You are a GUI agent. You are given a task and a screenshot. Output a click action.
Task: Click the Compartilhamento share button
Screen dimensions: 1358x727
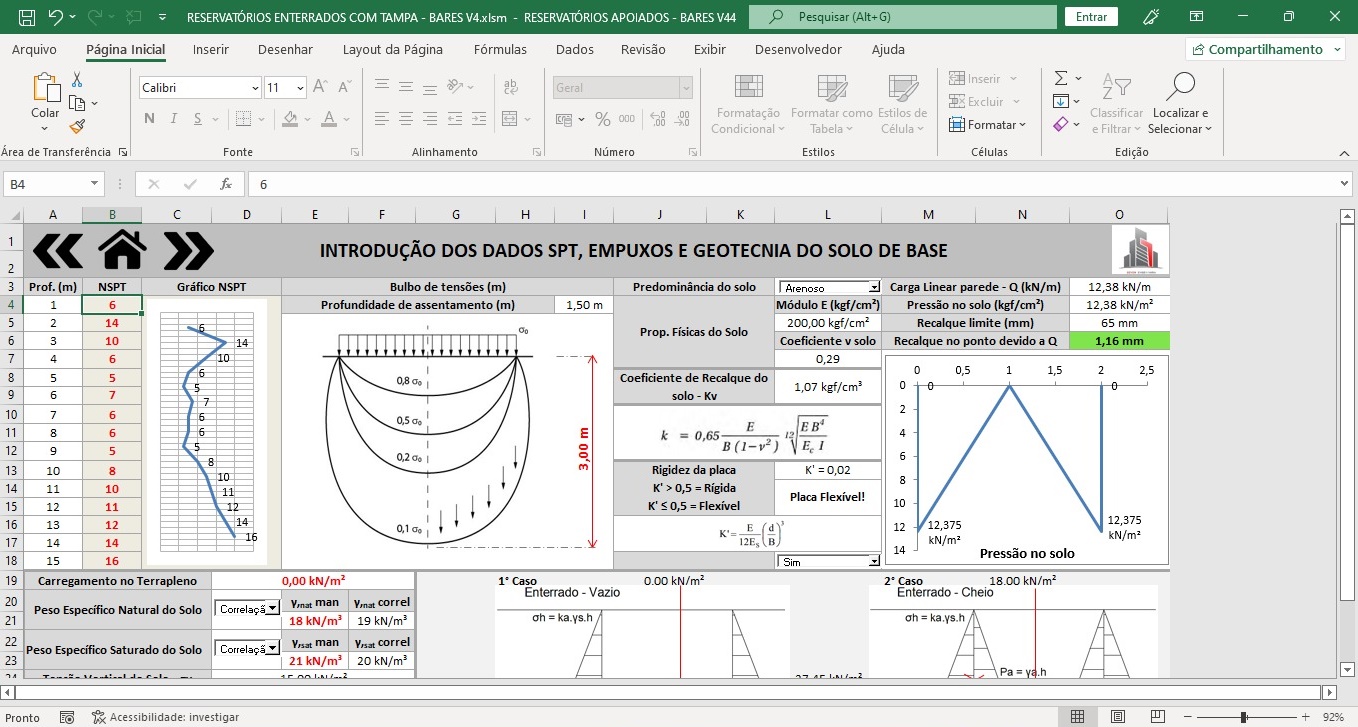coord(1266,49)
